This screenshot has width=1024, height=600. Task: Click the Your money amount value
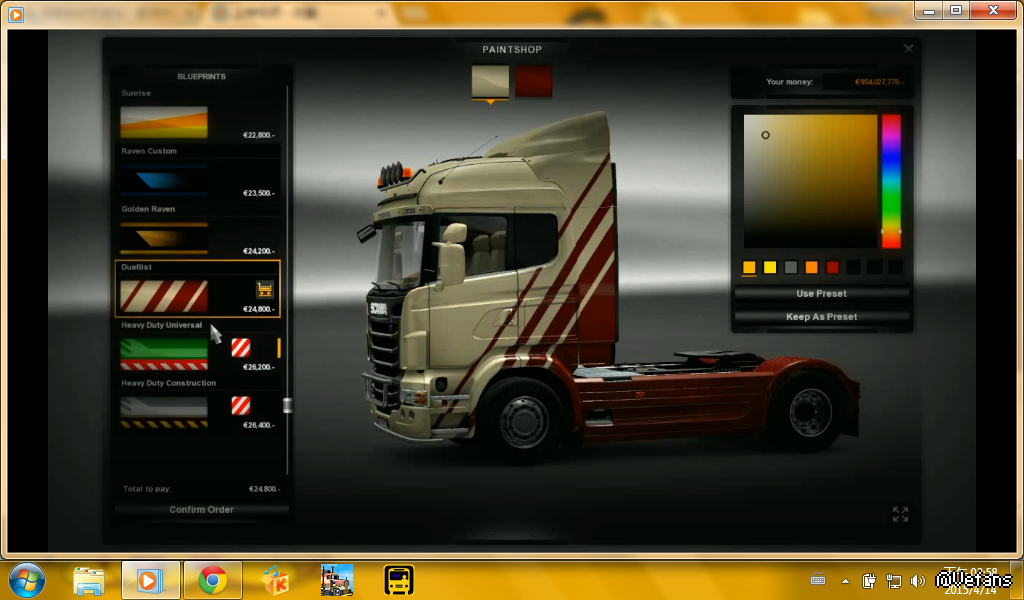click(879, 82)
